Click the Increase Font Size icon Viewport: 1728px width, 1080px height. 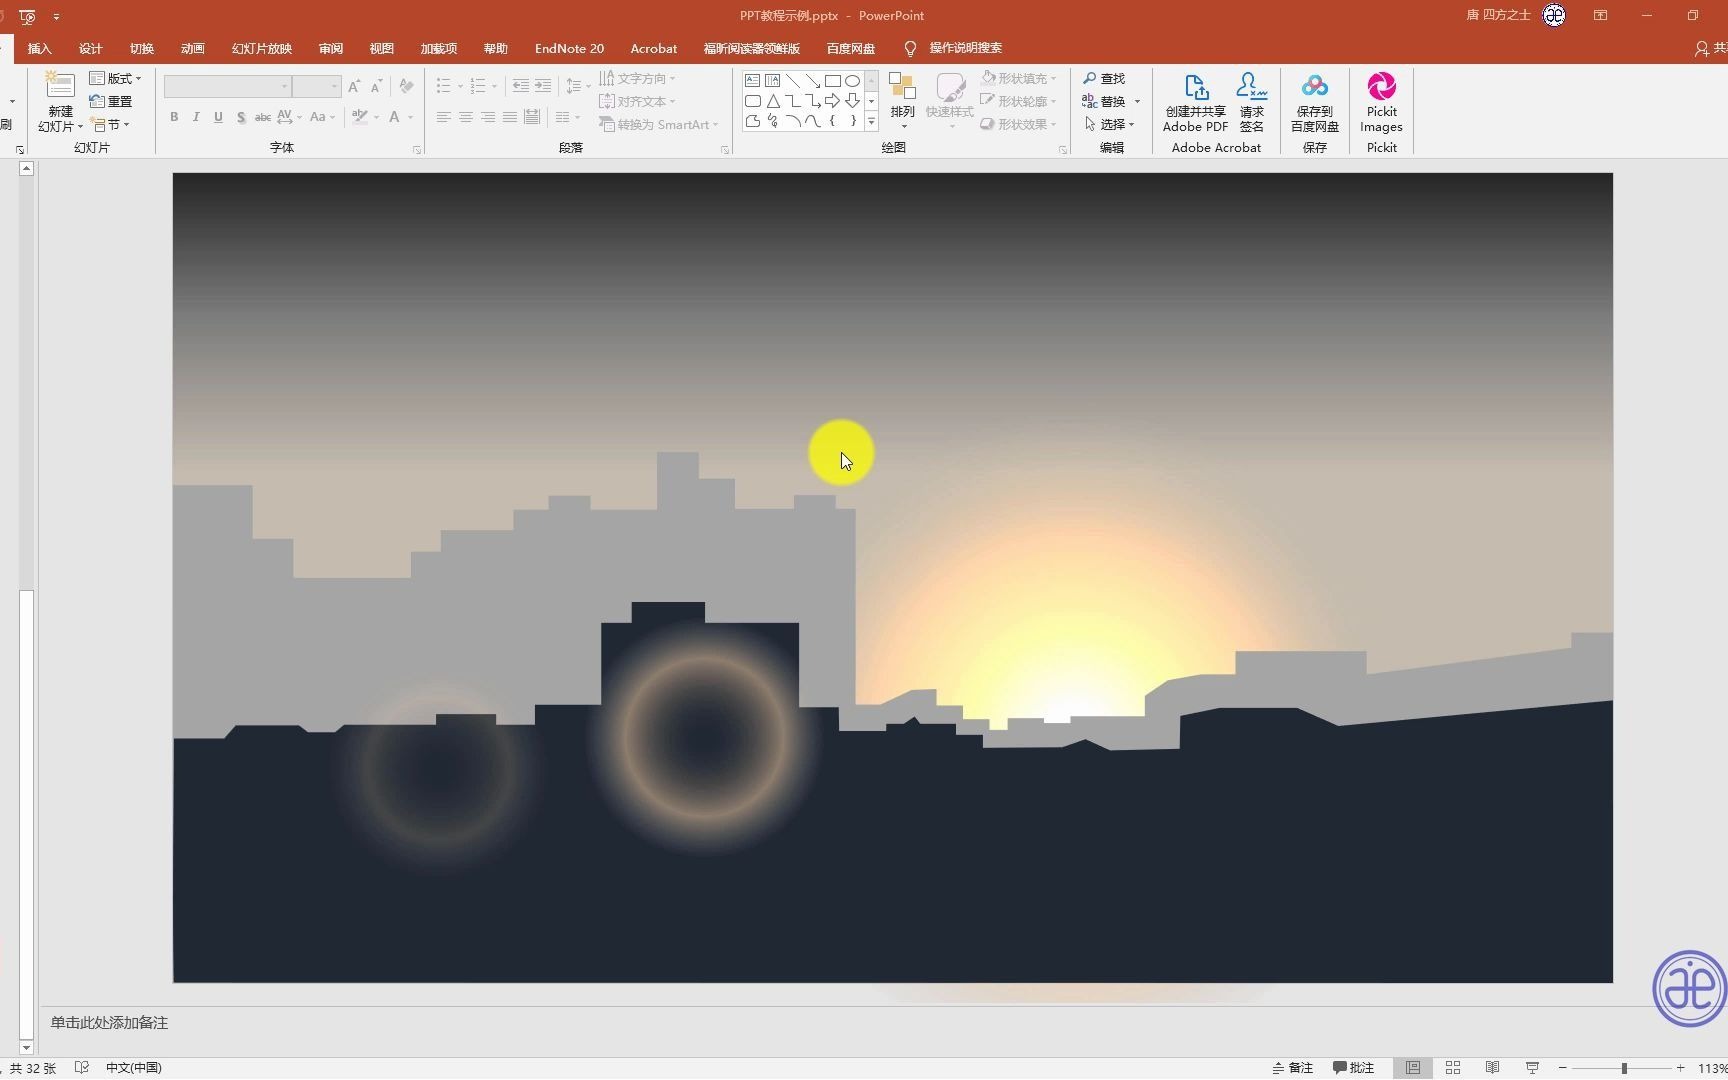point(354,87)
